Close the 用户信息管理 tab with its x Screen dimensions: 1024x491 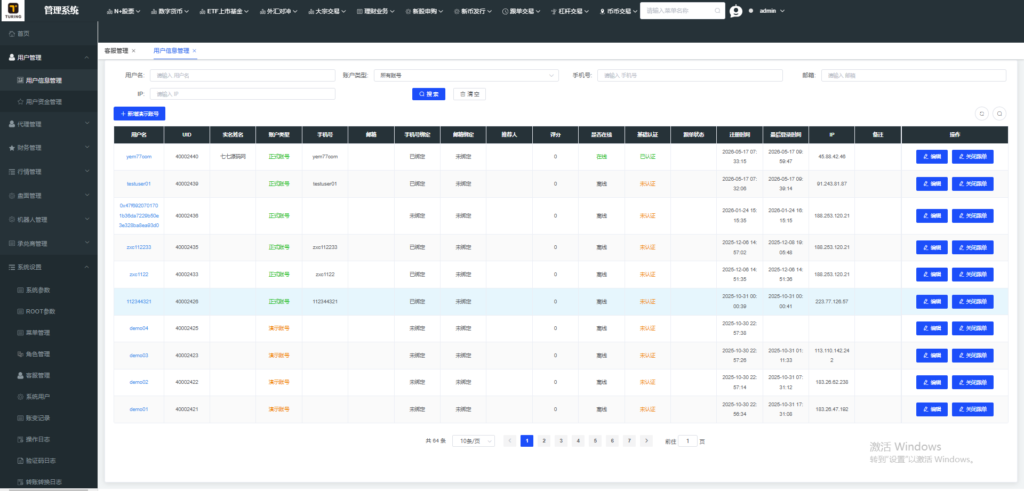click(x=195, y=50)
